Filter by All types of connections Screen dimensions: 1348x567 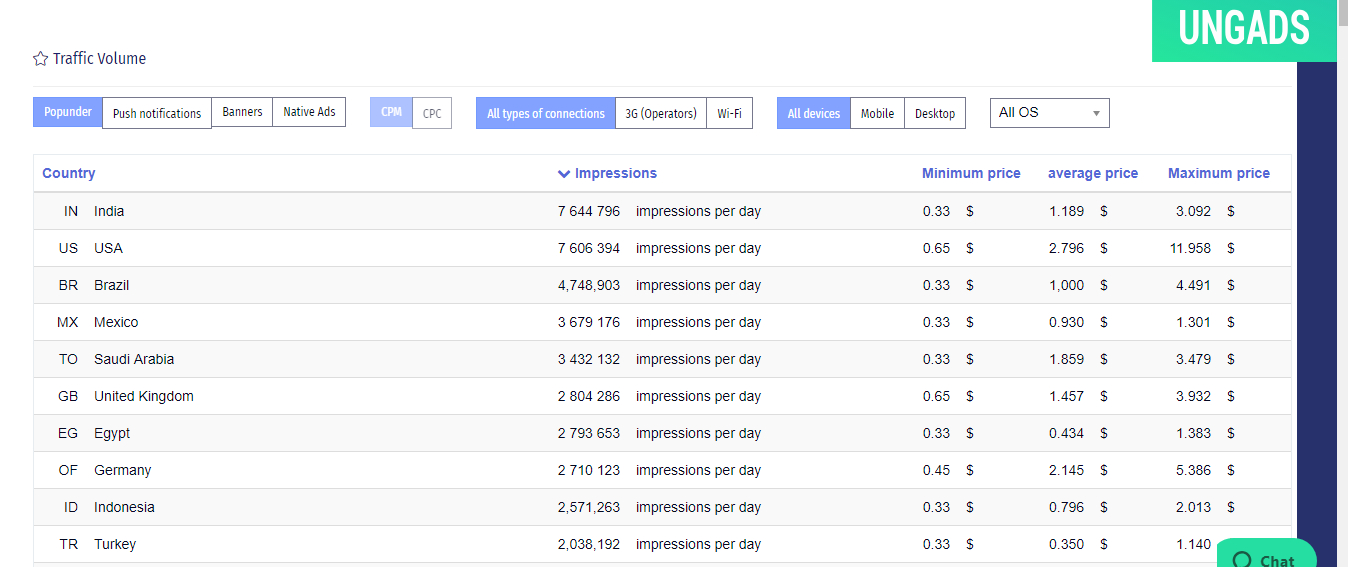pyautogui.click(x=545, y=113)
